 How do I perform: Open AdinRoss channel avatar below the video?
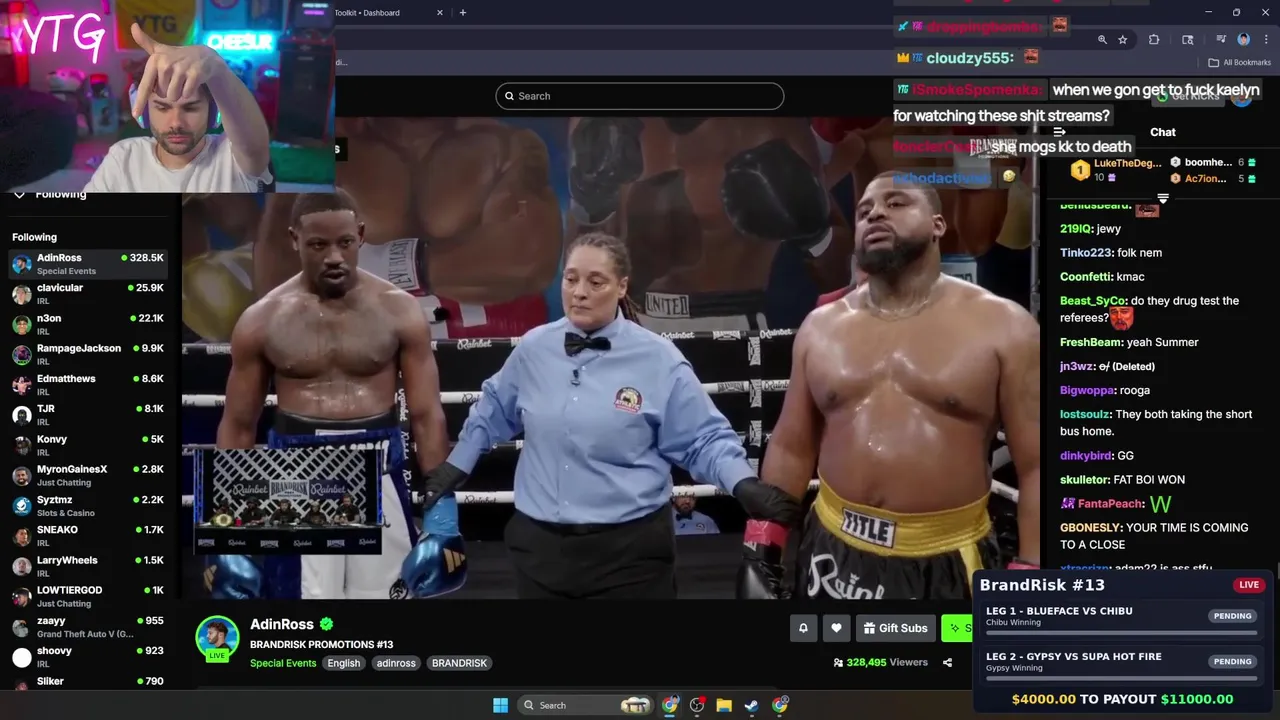pyautogui.click(x=217, y=638)
